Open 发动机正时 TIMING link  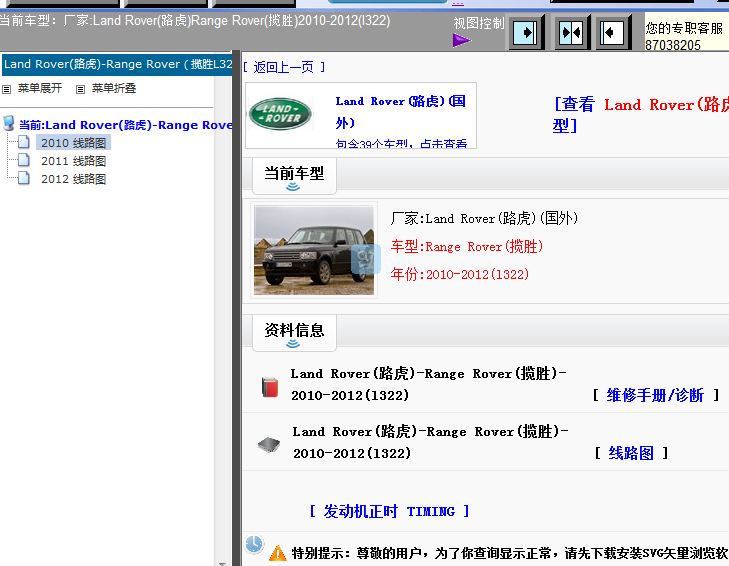[389, 512]
